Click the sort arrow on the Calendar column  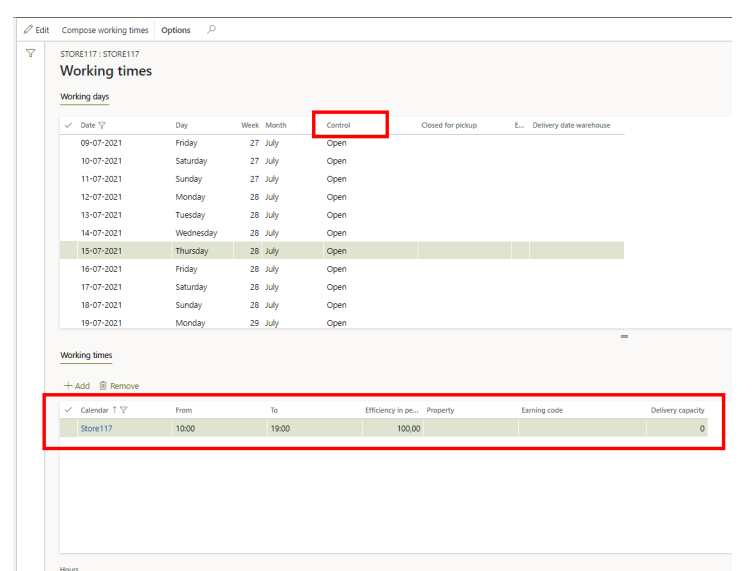pos(114,411)
